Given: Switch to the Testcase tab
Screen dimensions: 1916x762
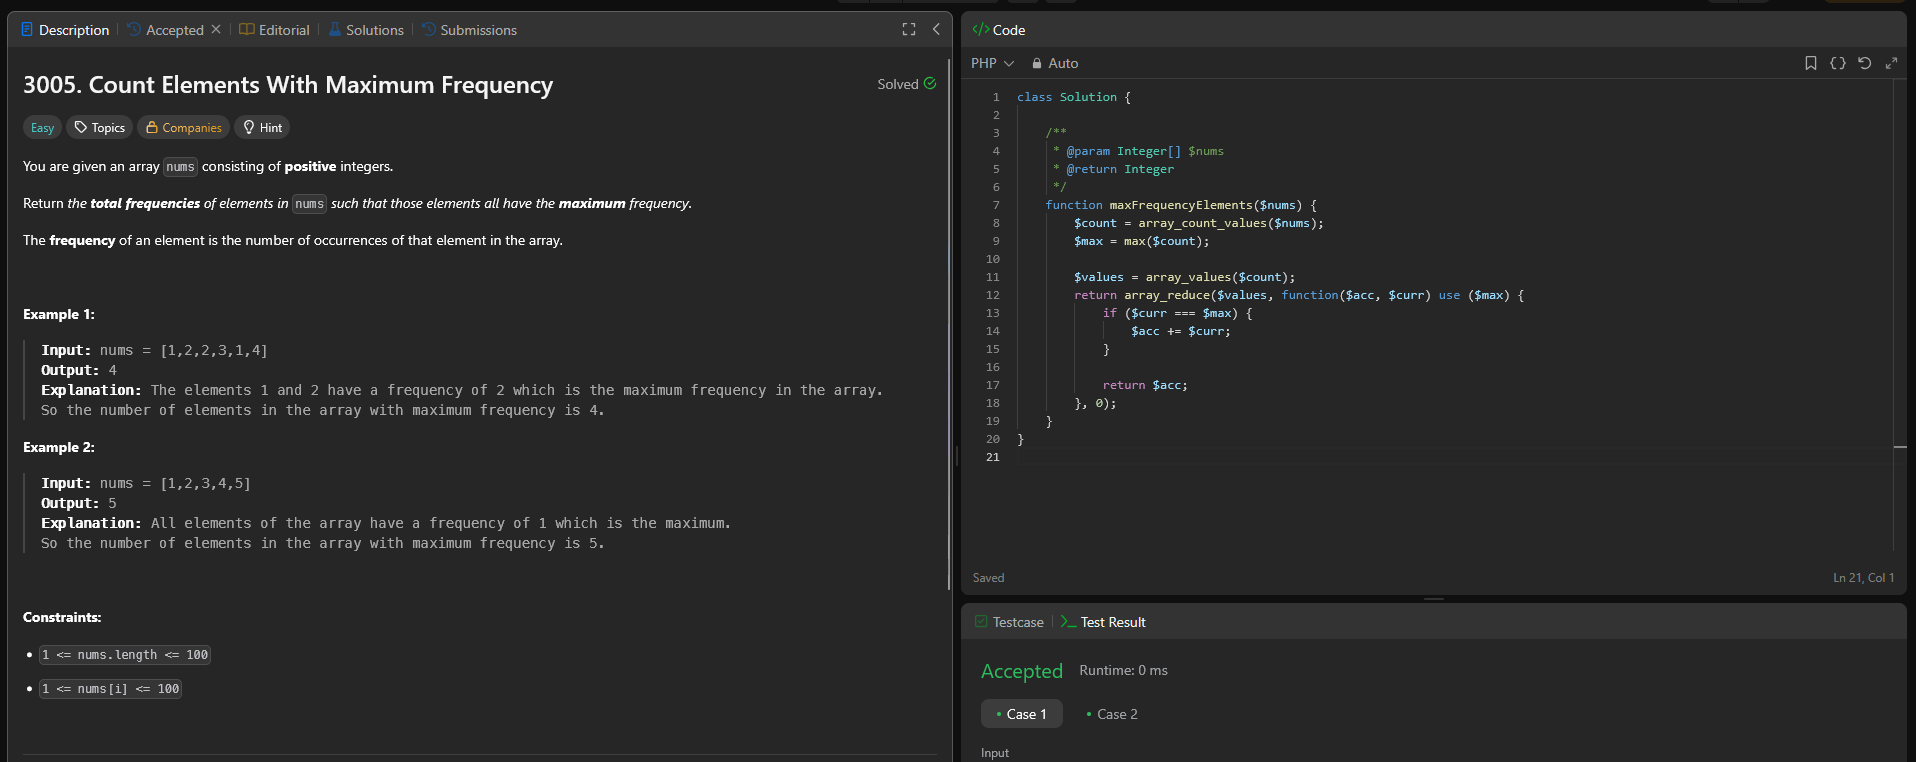Looking at the screenshot, I should [x=1009, y=622].
